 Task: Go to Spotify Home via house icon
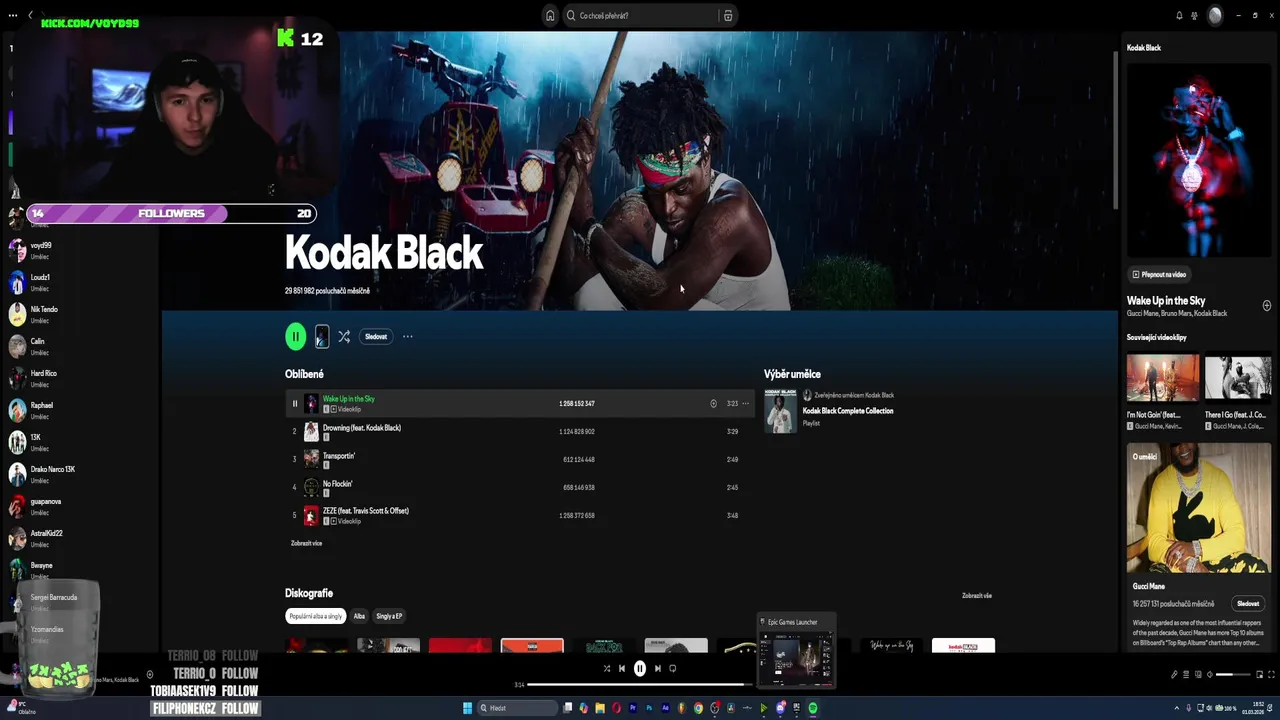pos(550,15)
